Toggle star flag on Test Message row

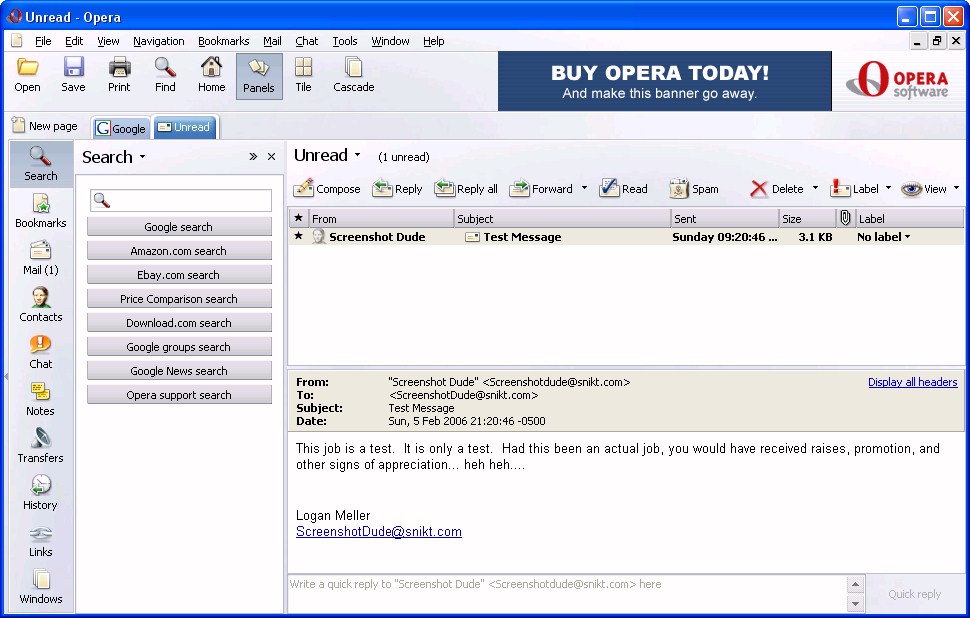pos(298,237)
